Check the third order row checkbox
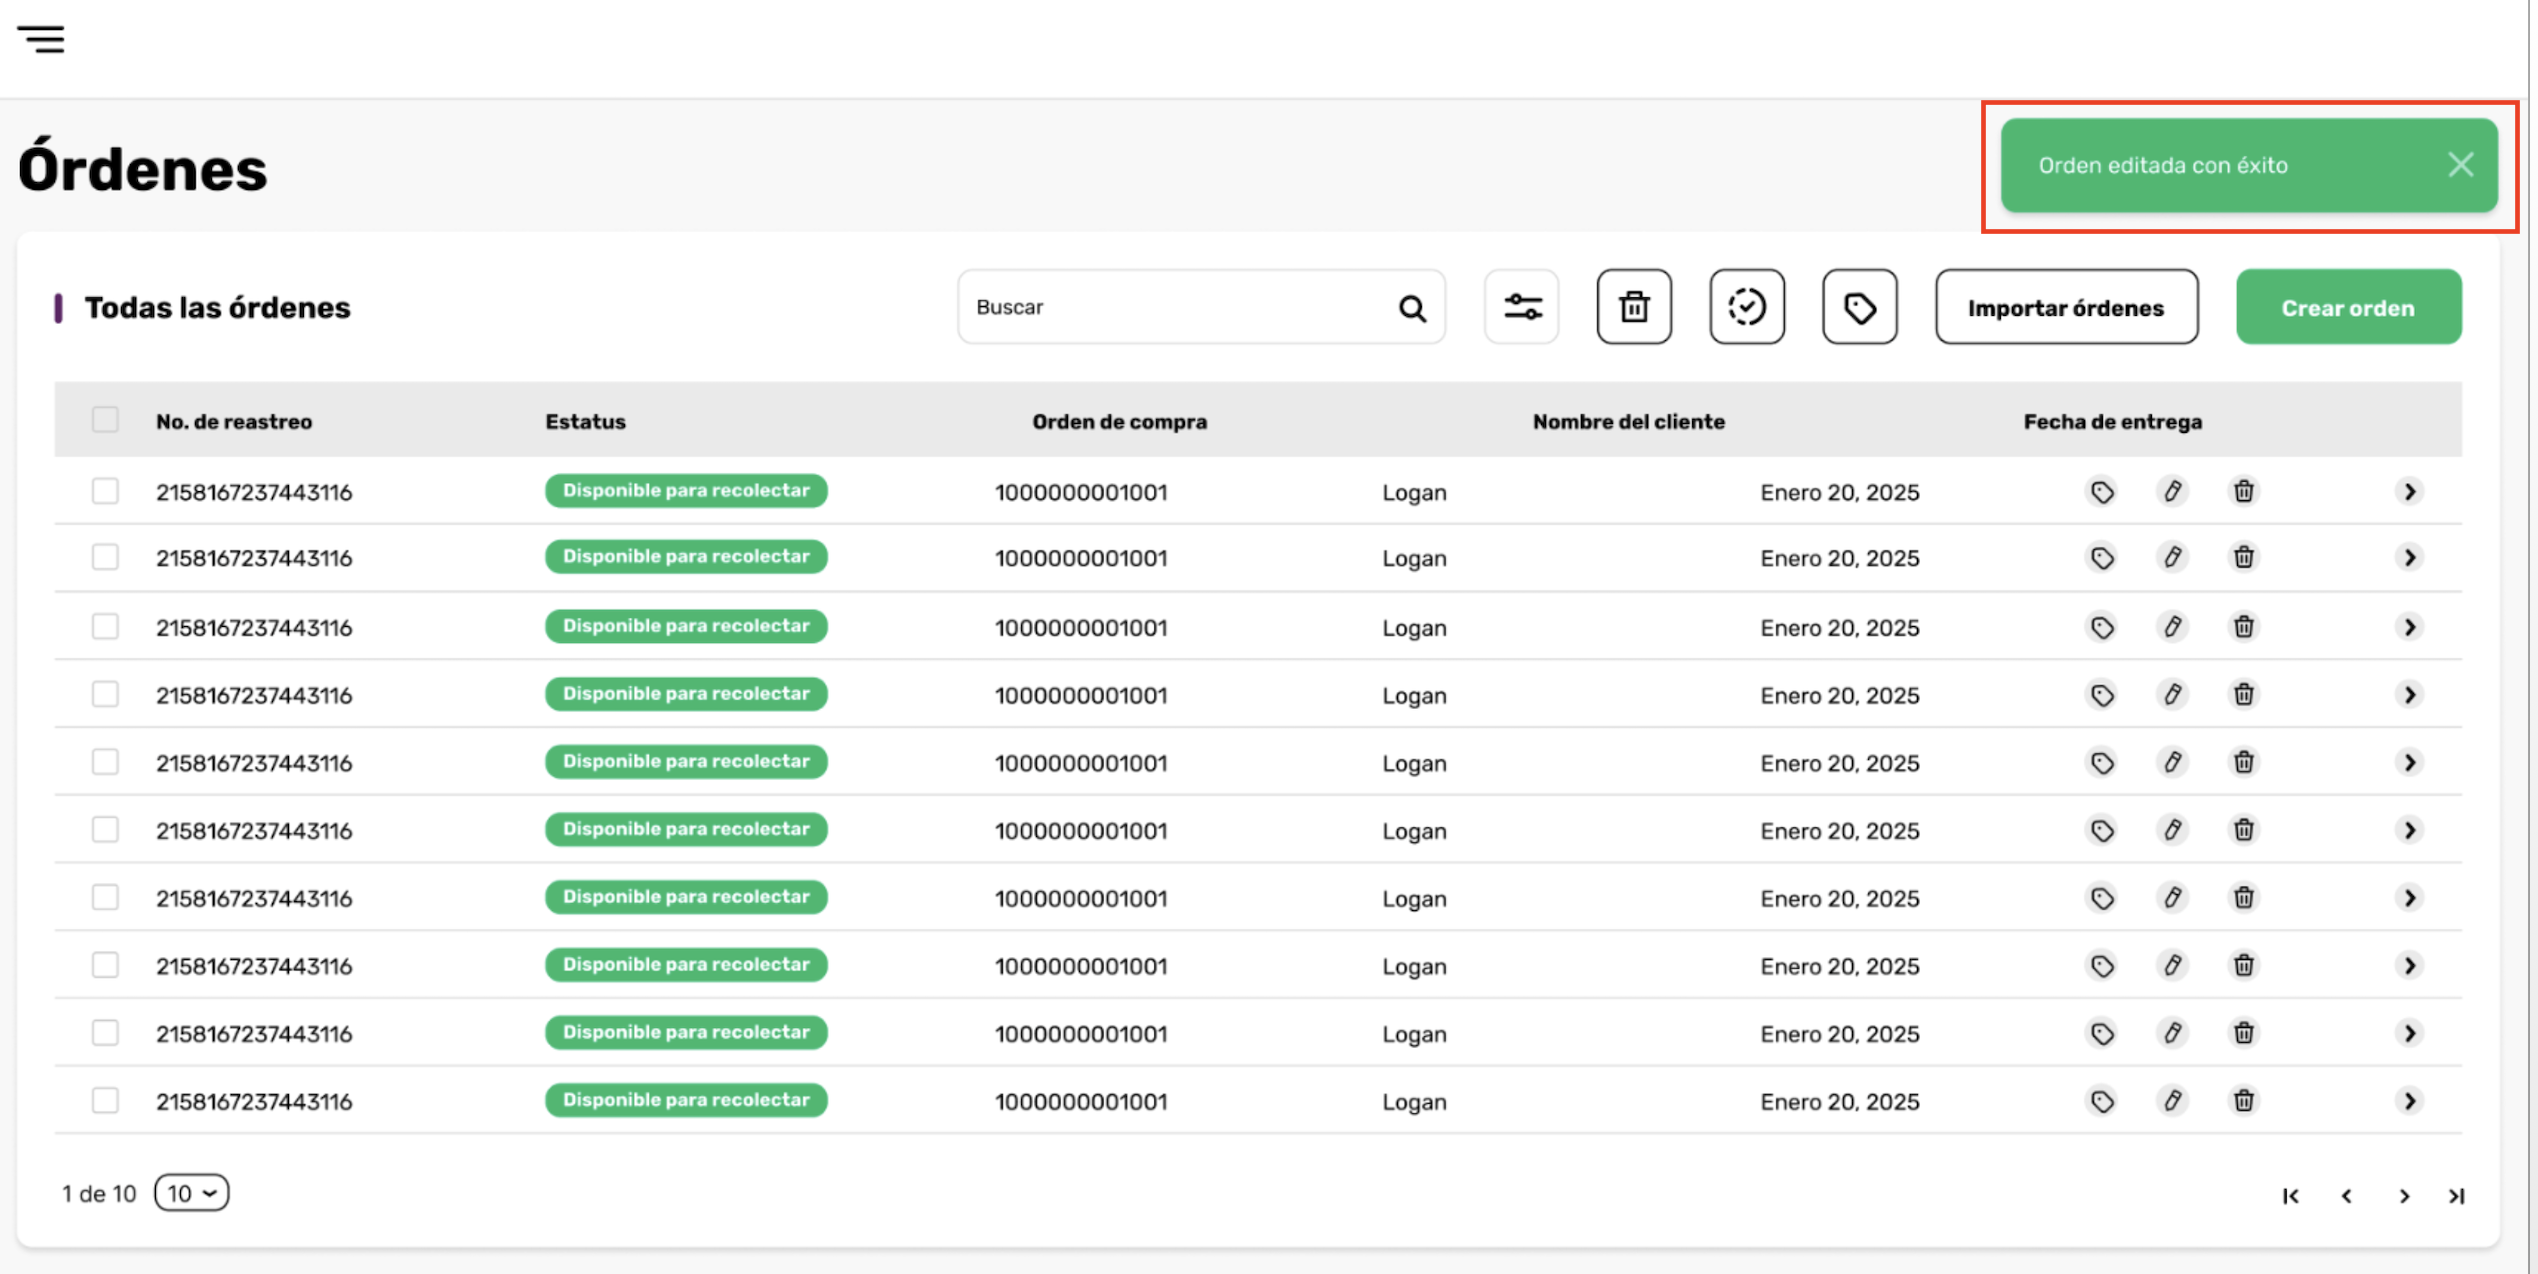This screenshot has height=1274, width=2538. pyautogui.click(x=105, y=627)
